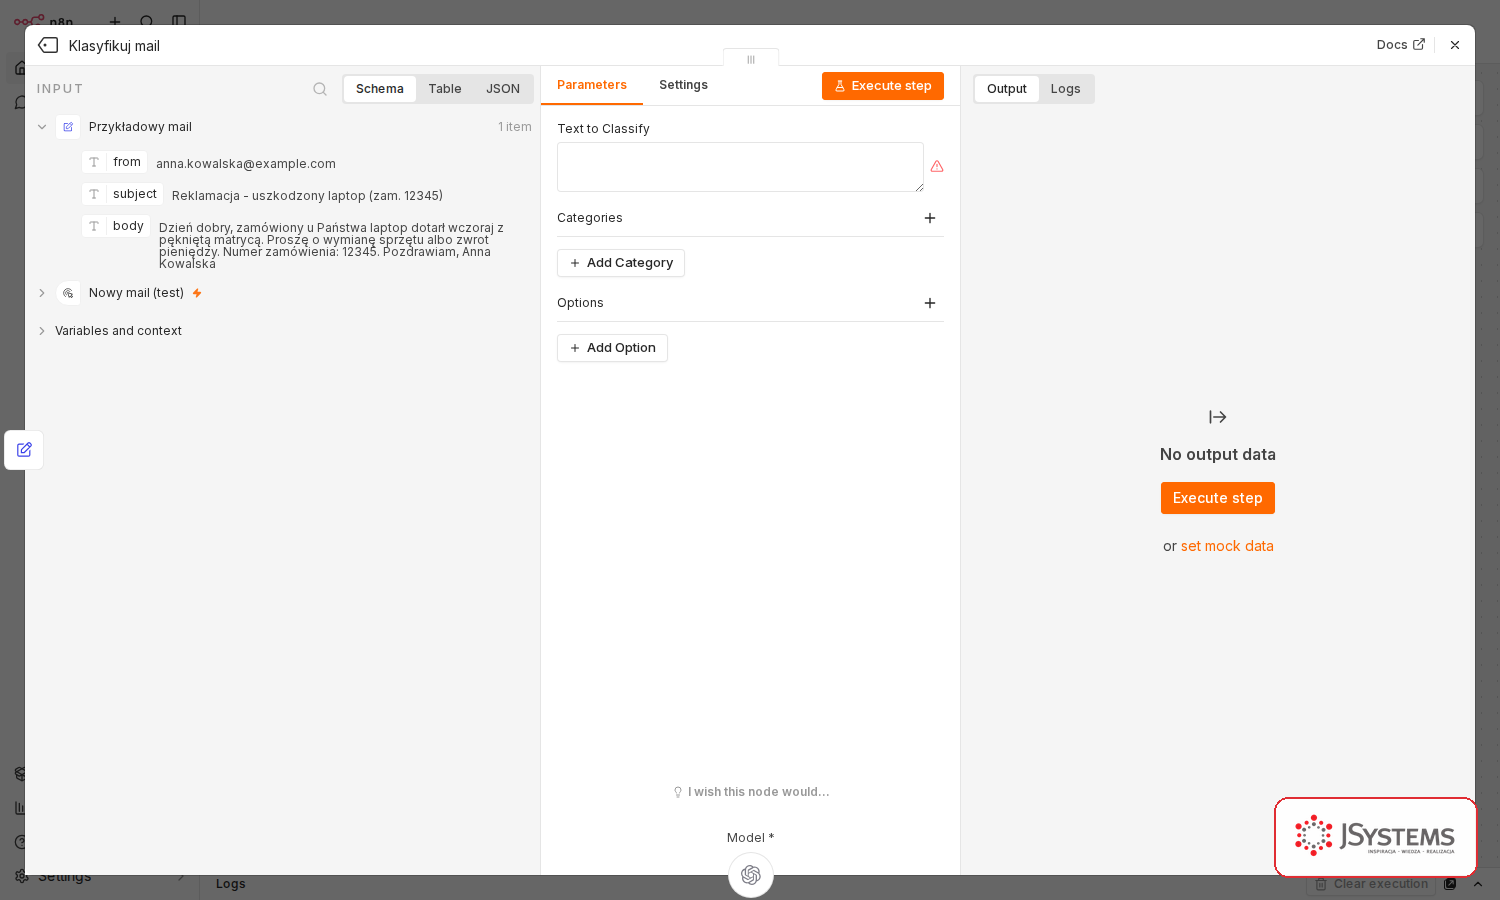Click the warning triangle beside text field
Image resolution: width=1500 pixels, height=900 pixels.
[x=937, y=167]
